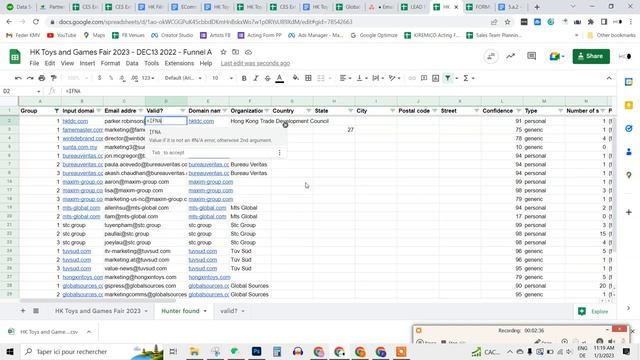This screenshot has width=640, height=360.
Task: Switch to the valid? sheet tab
Action: (228, 311)
